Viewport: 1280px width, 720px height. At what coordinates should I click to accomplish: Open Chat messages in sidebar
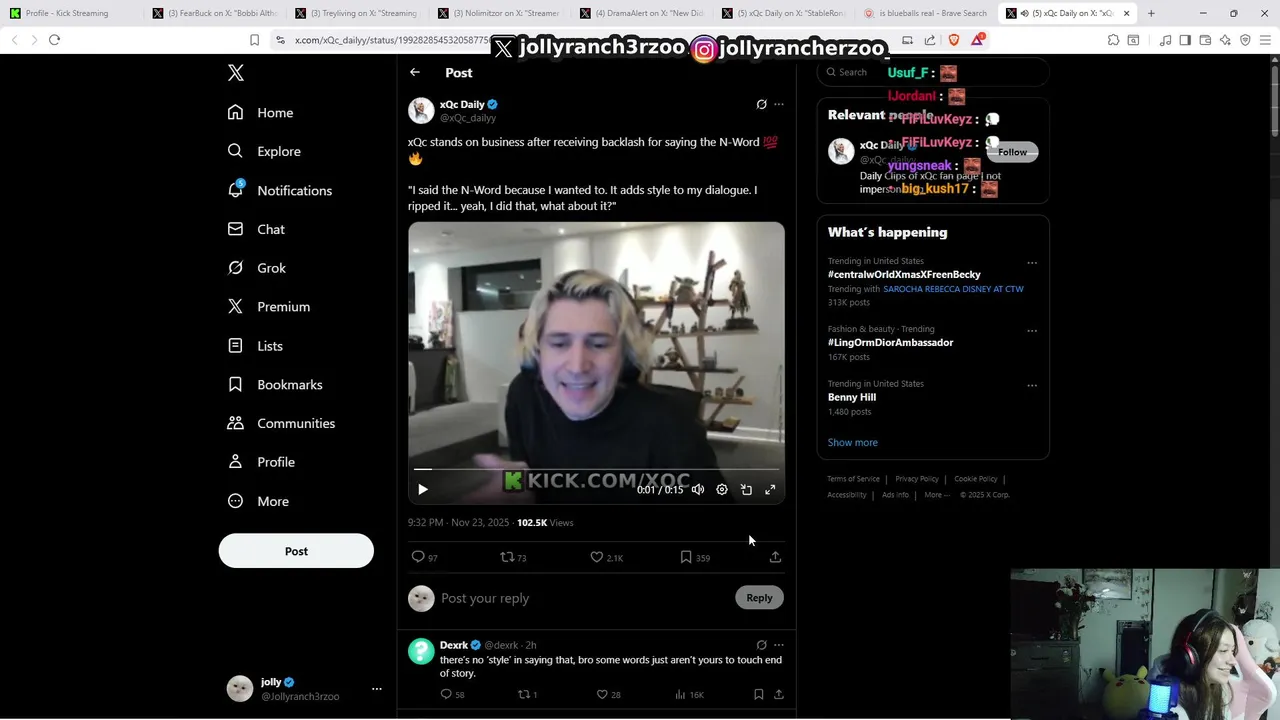(257, 229)
